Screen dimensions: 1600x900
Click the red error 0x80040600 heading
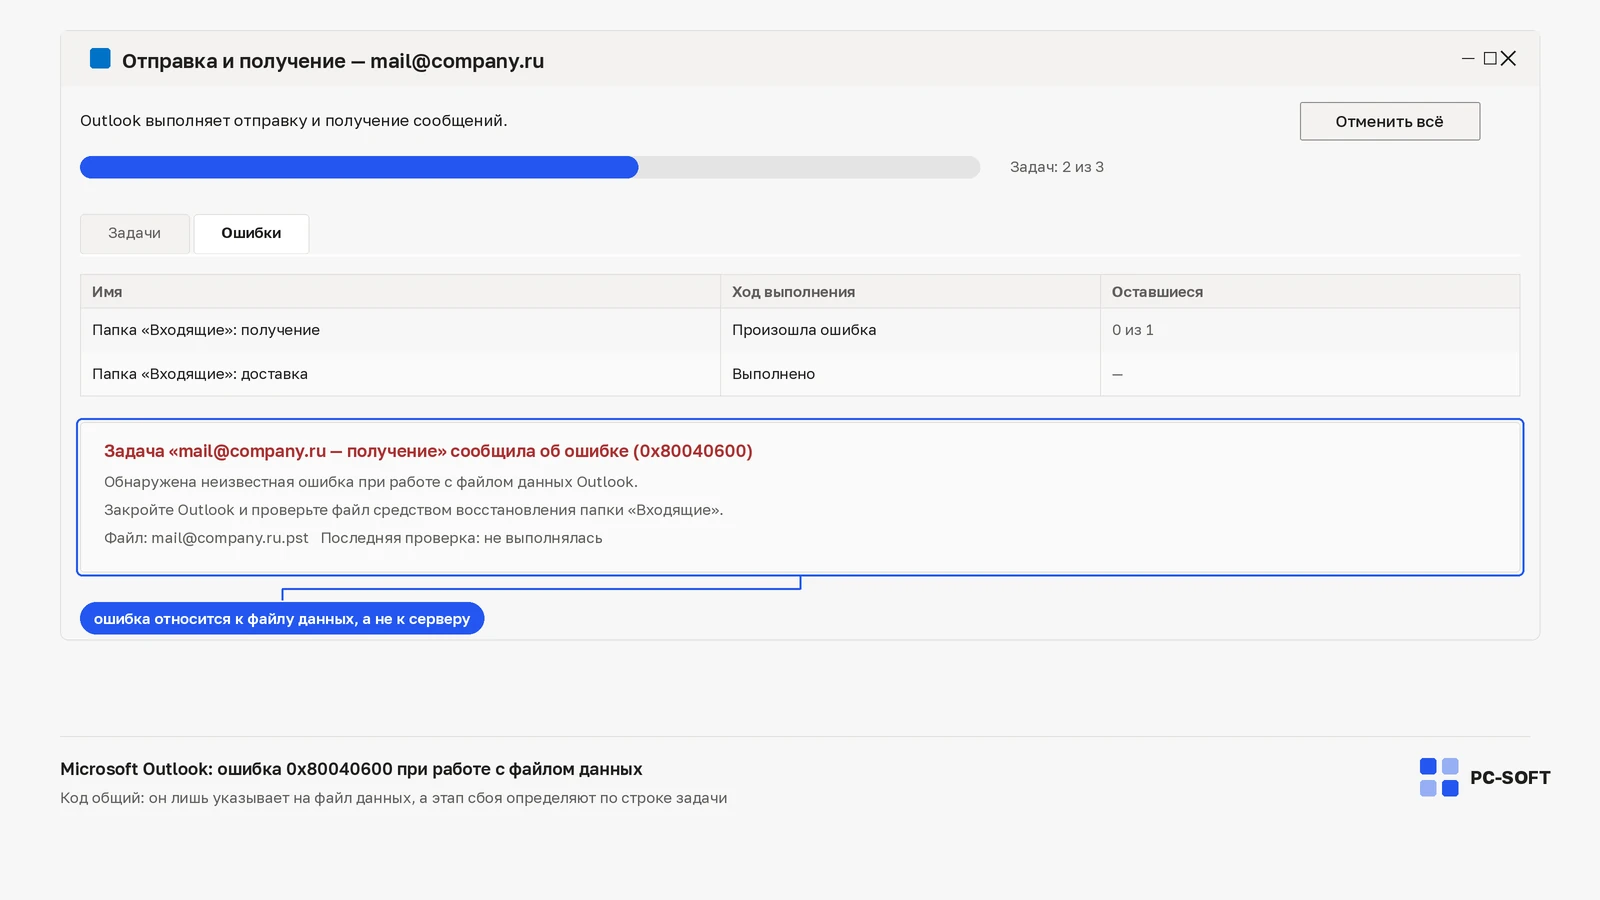pyautogui.click(x=428, y=451)
